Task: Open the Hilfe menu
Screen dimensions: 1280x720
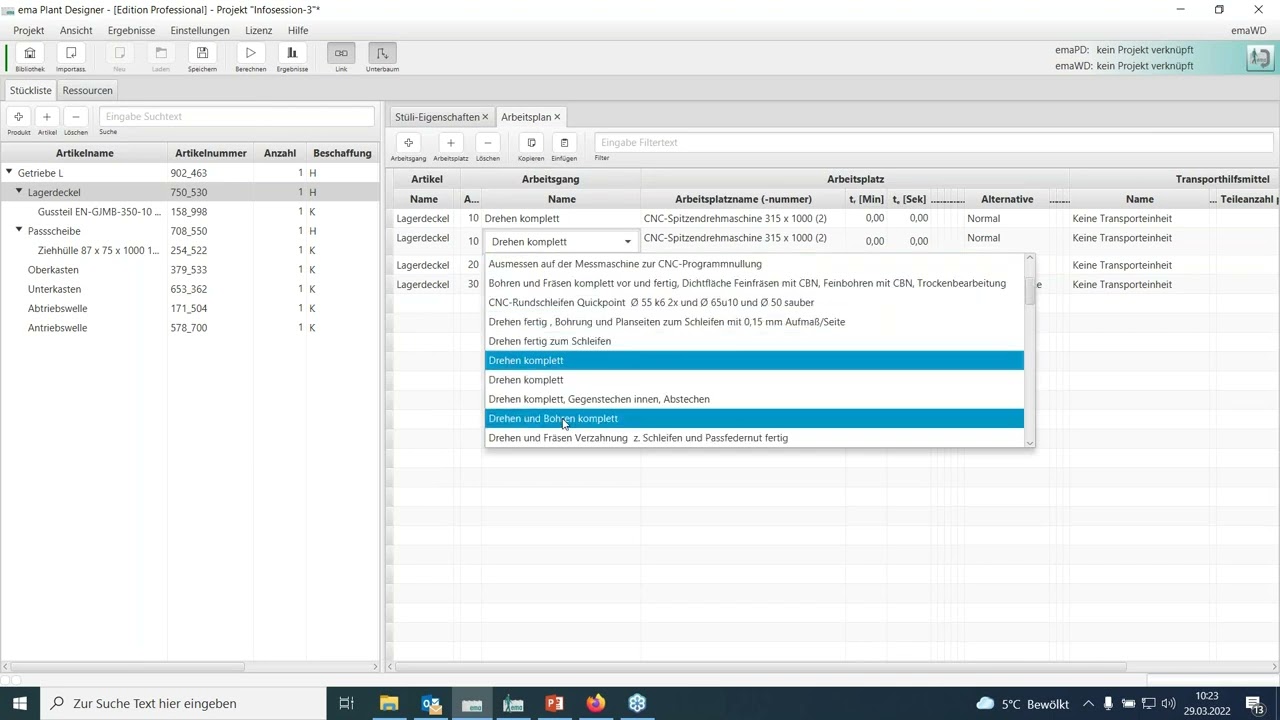Action: click(x=298, y=30)
